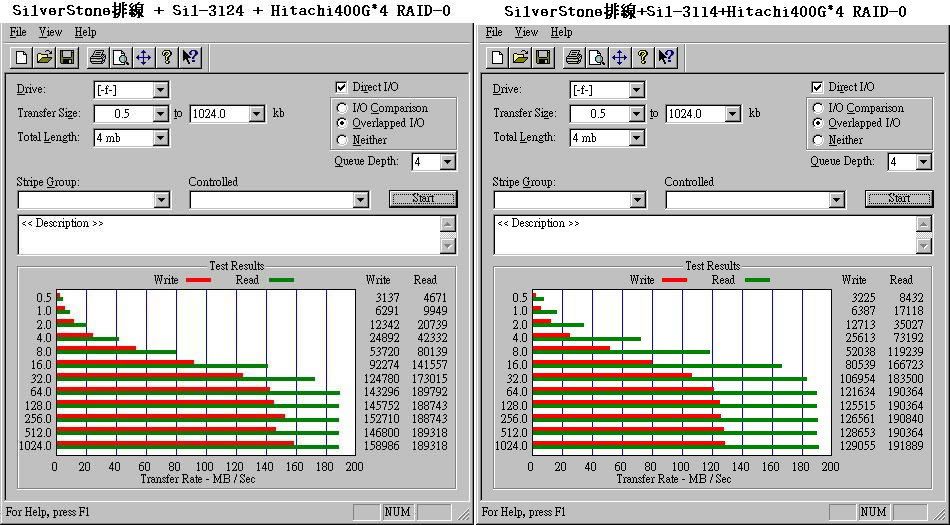Screen dimensions: 950x525
Task: Toggle Direct I/O checkbox in left window
Action: click(x=341, y=87)
